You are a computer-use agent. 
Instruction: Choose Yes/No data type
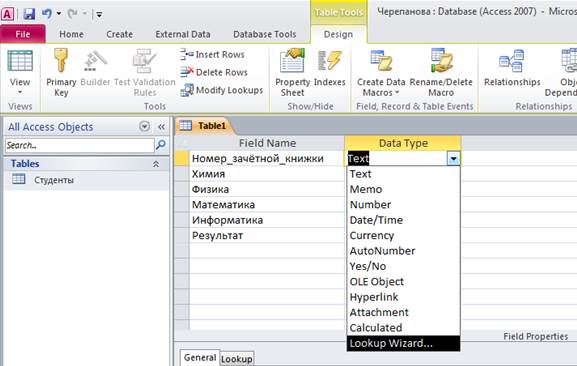point(403,267)
